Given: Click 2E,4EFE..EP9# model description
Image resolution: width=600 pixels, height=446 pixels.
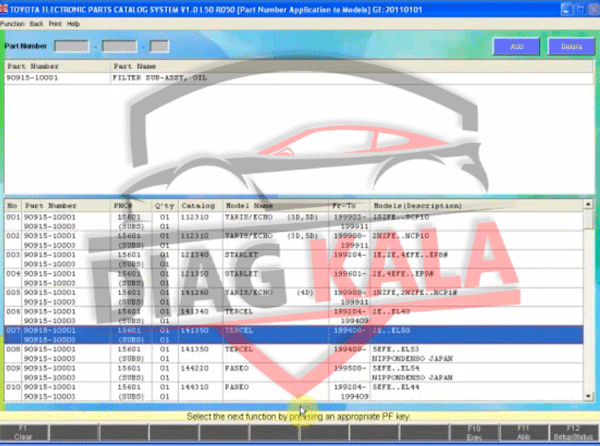Looking at the screenshot, I should (x=403, y=273).
